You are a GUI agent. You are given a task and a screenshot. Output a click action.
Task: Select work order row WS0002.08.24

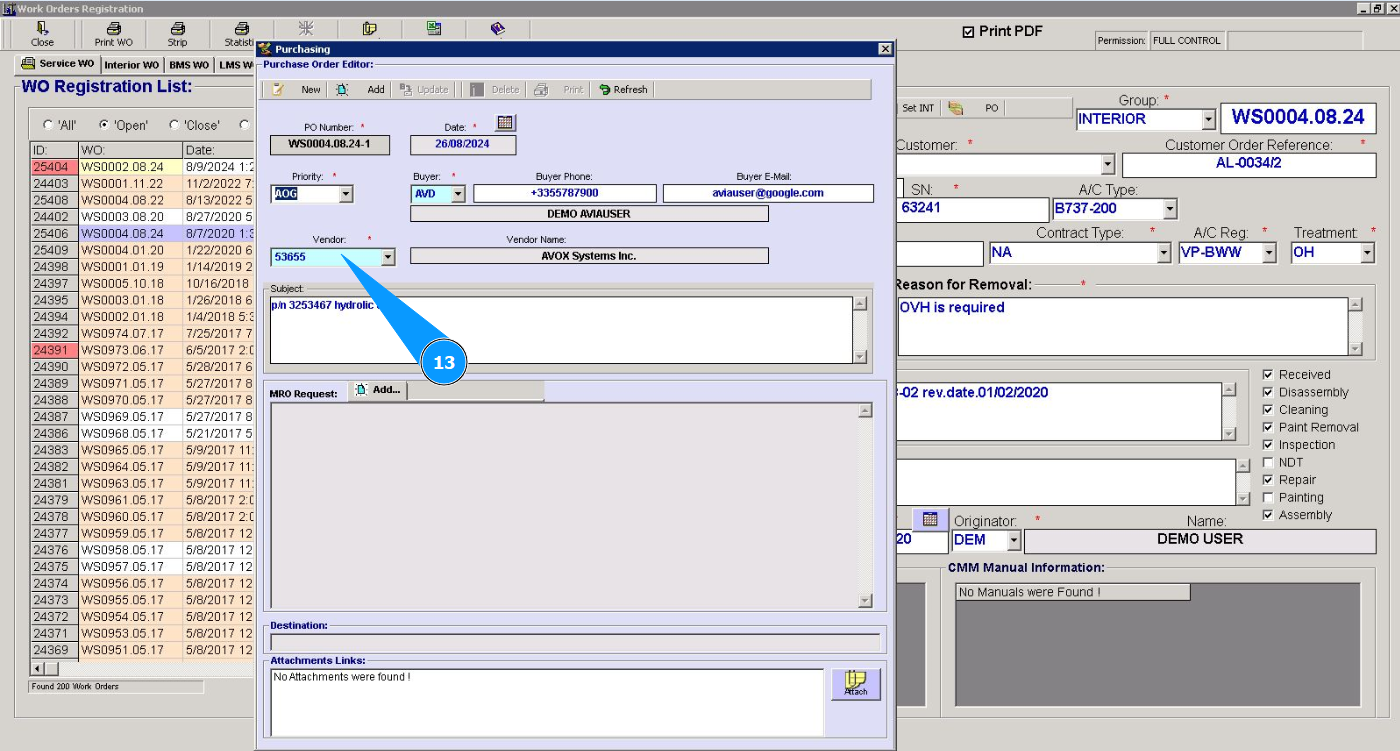[141, 167]
